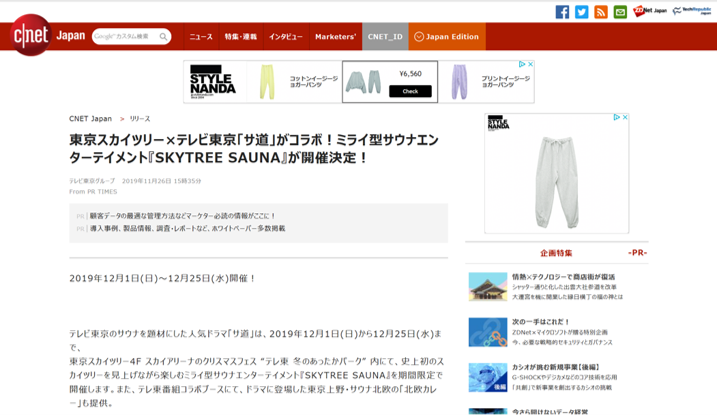This screenshot has height=415, width=717.
Task: Go to CNET Japan home via logo
Action: (x=31, y=35)
